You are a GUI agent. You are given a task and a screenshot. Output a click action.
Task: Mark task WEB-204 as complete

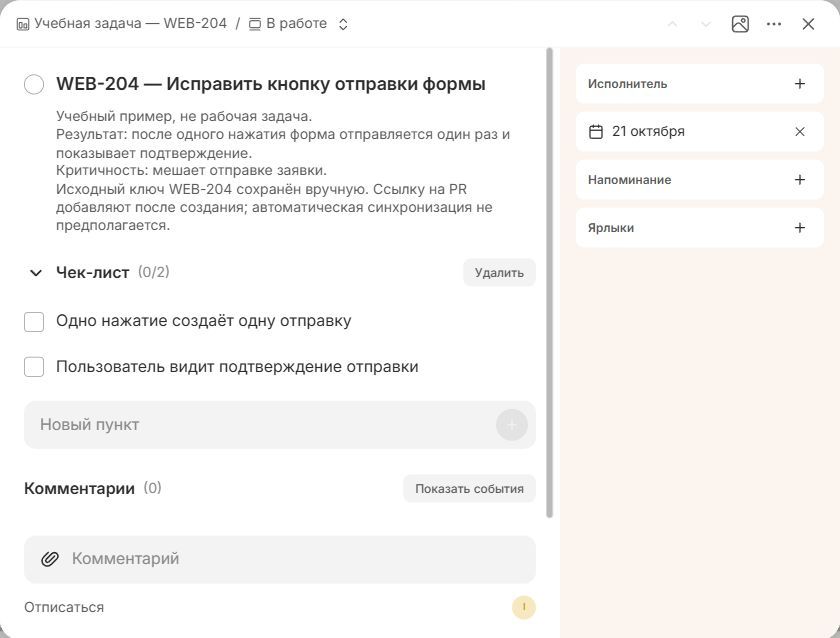pos(34,84)
